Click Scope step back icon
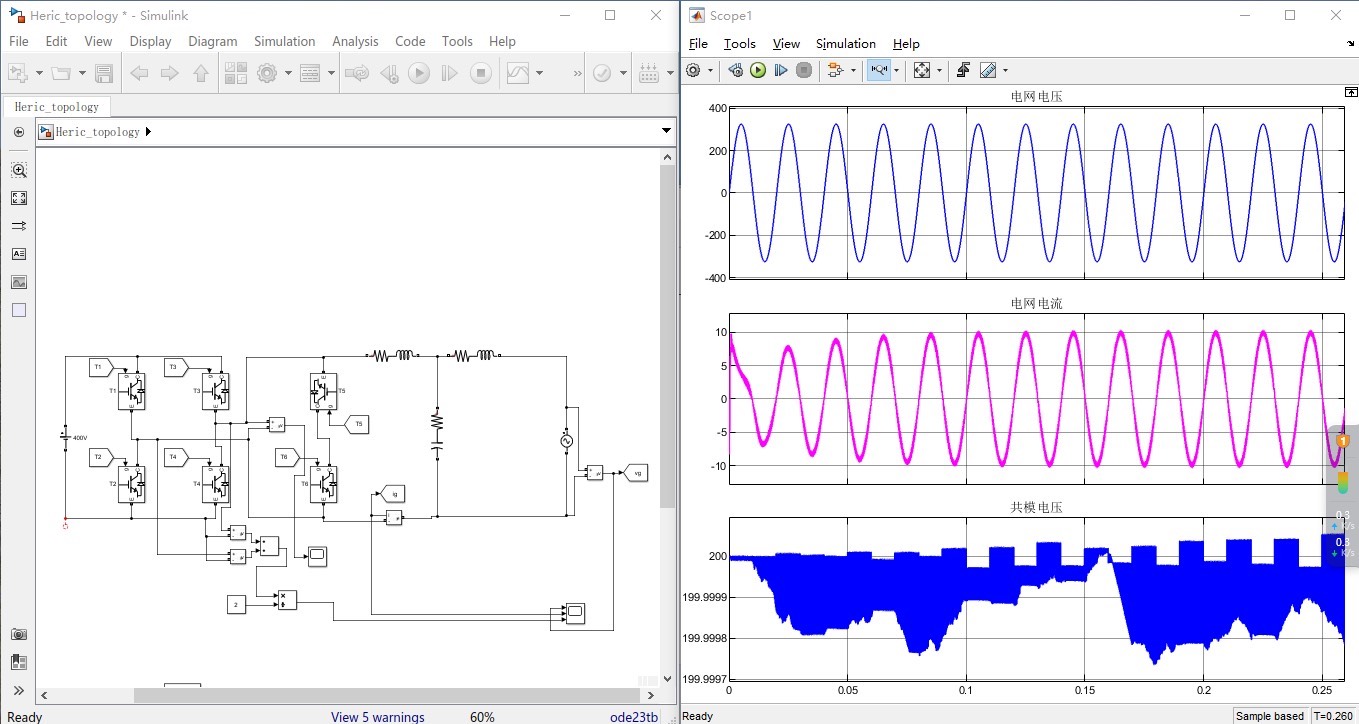The image size is (1359, 724). pos(736,70)
